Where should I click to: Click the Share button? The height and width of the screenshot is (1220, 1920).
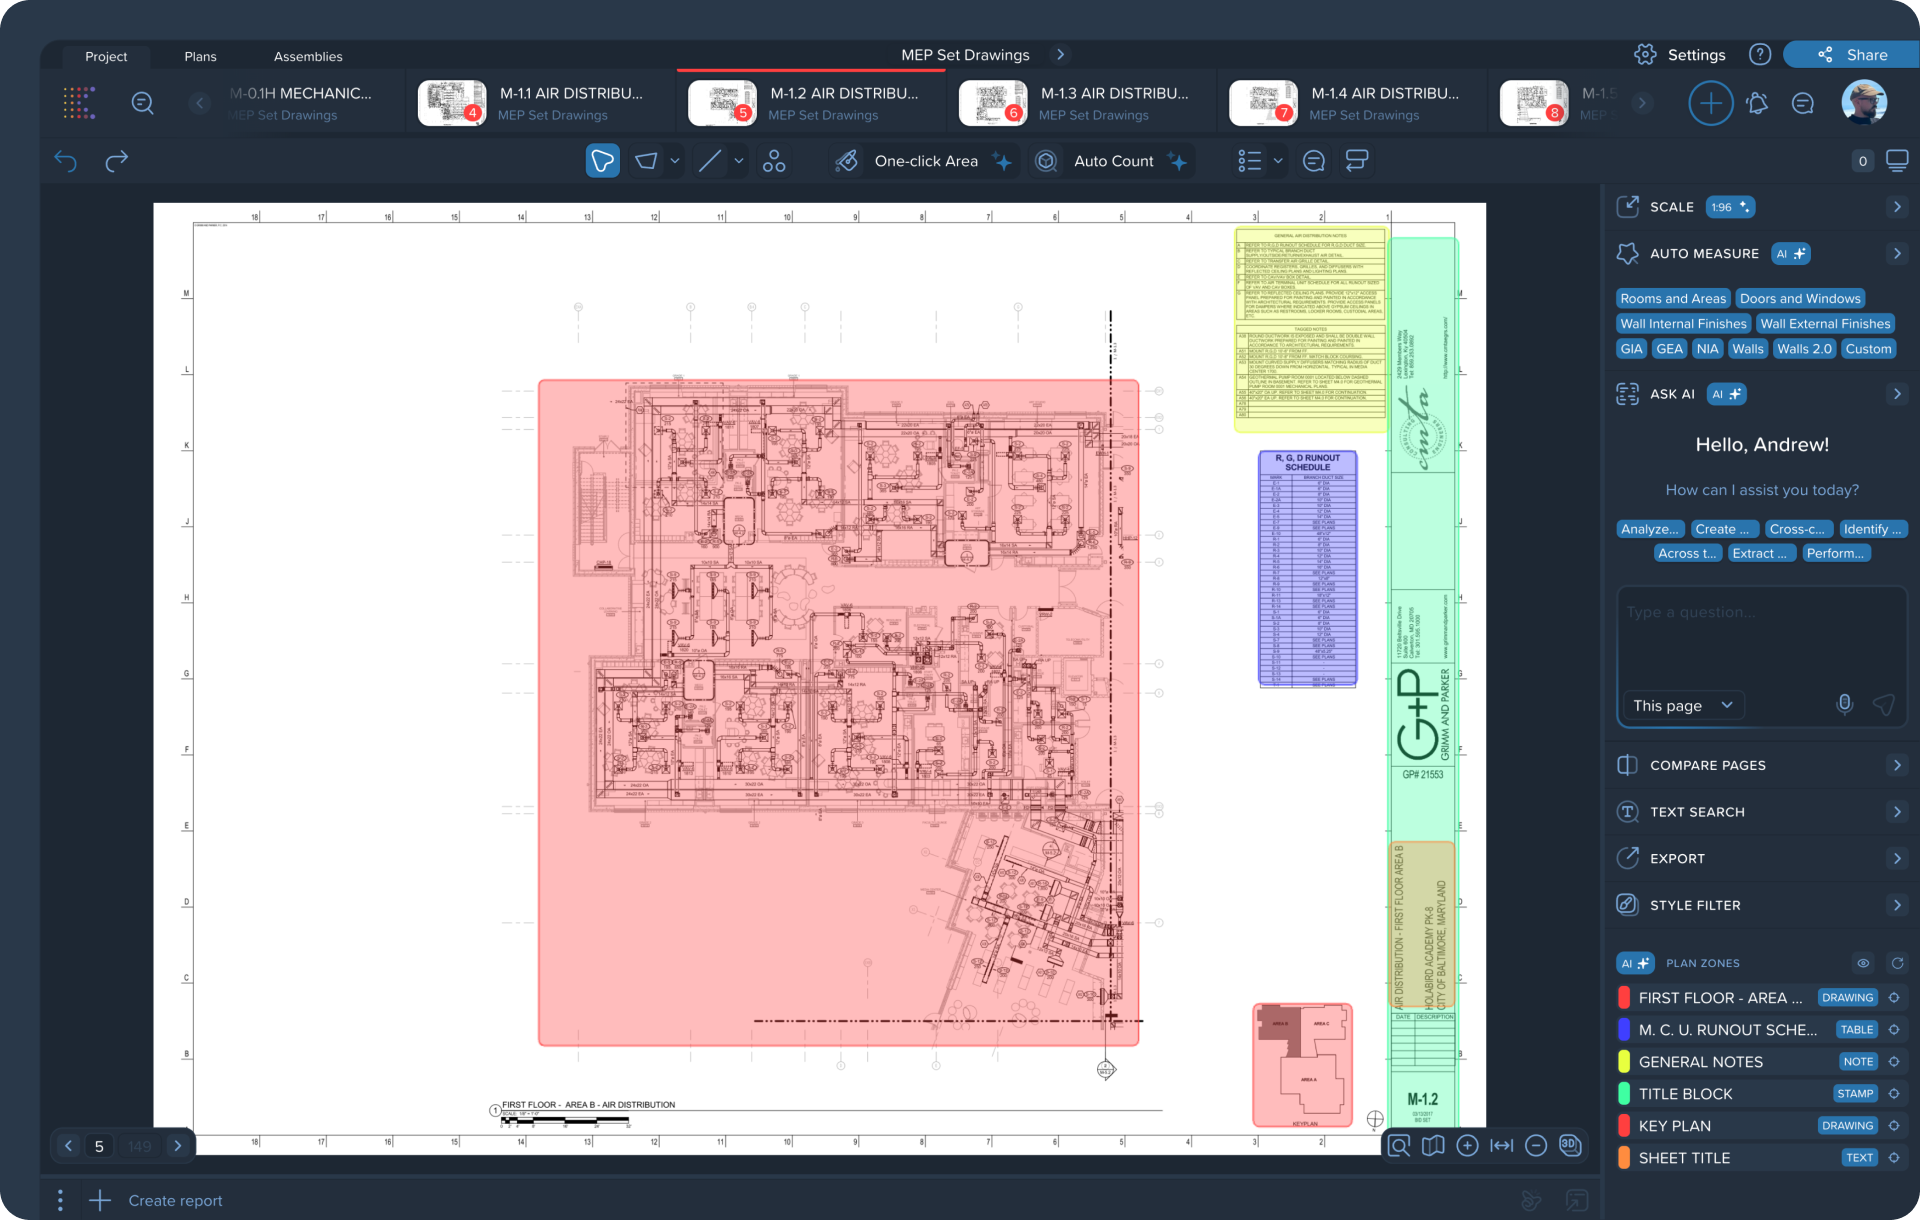pos(1852,55)
